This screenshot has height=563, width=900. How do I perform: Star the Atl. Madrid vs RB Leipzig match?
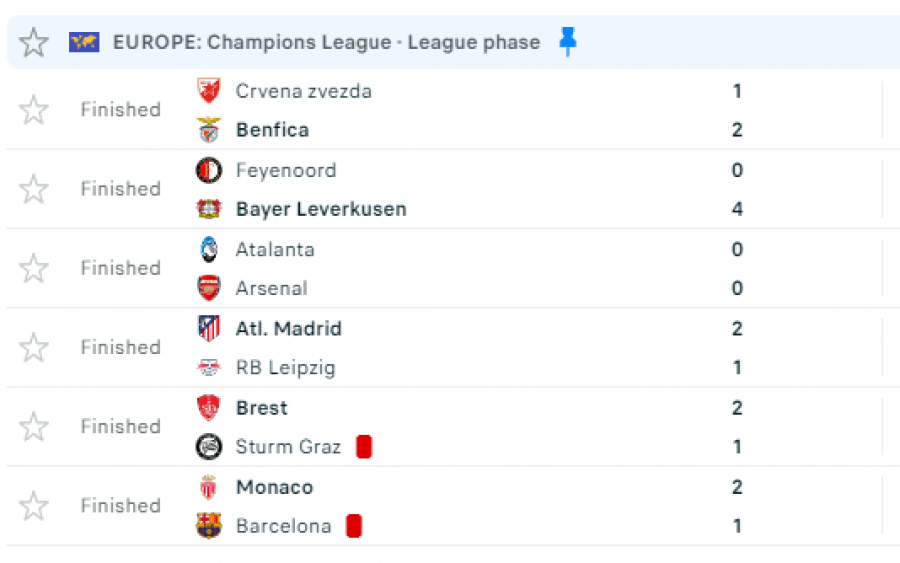[34, 347]
